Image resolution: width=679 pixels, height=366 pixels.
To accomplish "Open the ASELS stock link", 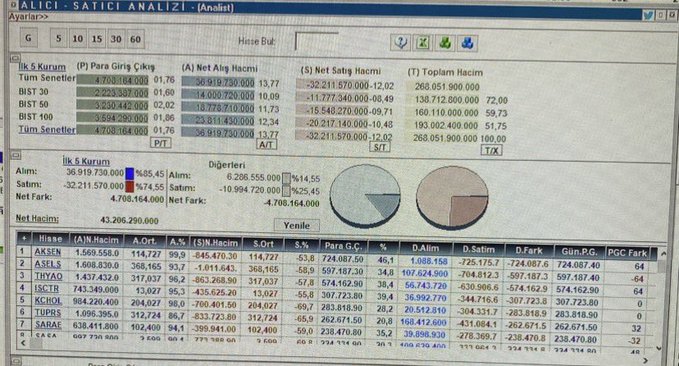I will 48,264.
